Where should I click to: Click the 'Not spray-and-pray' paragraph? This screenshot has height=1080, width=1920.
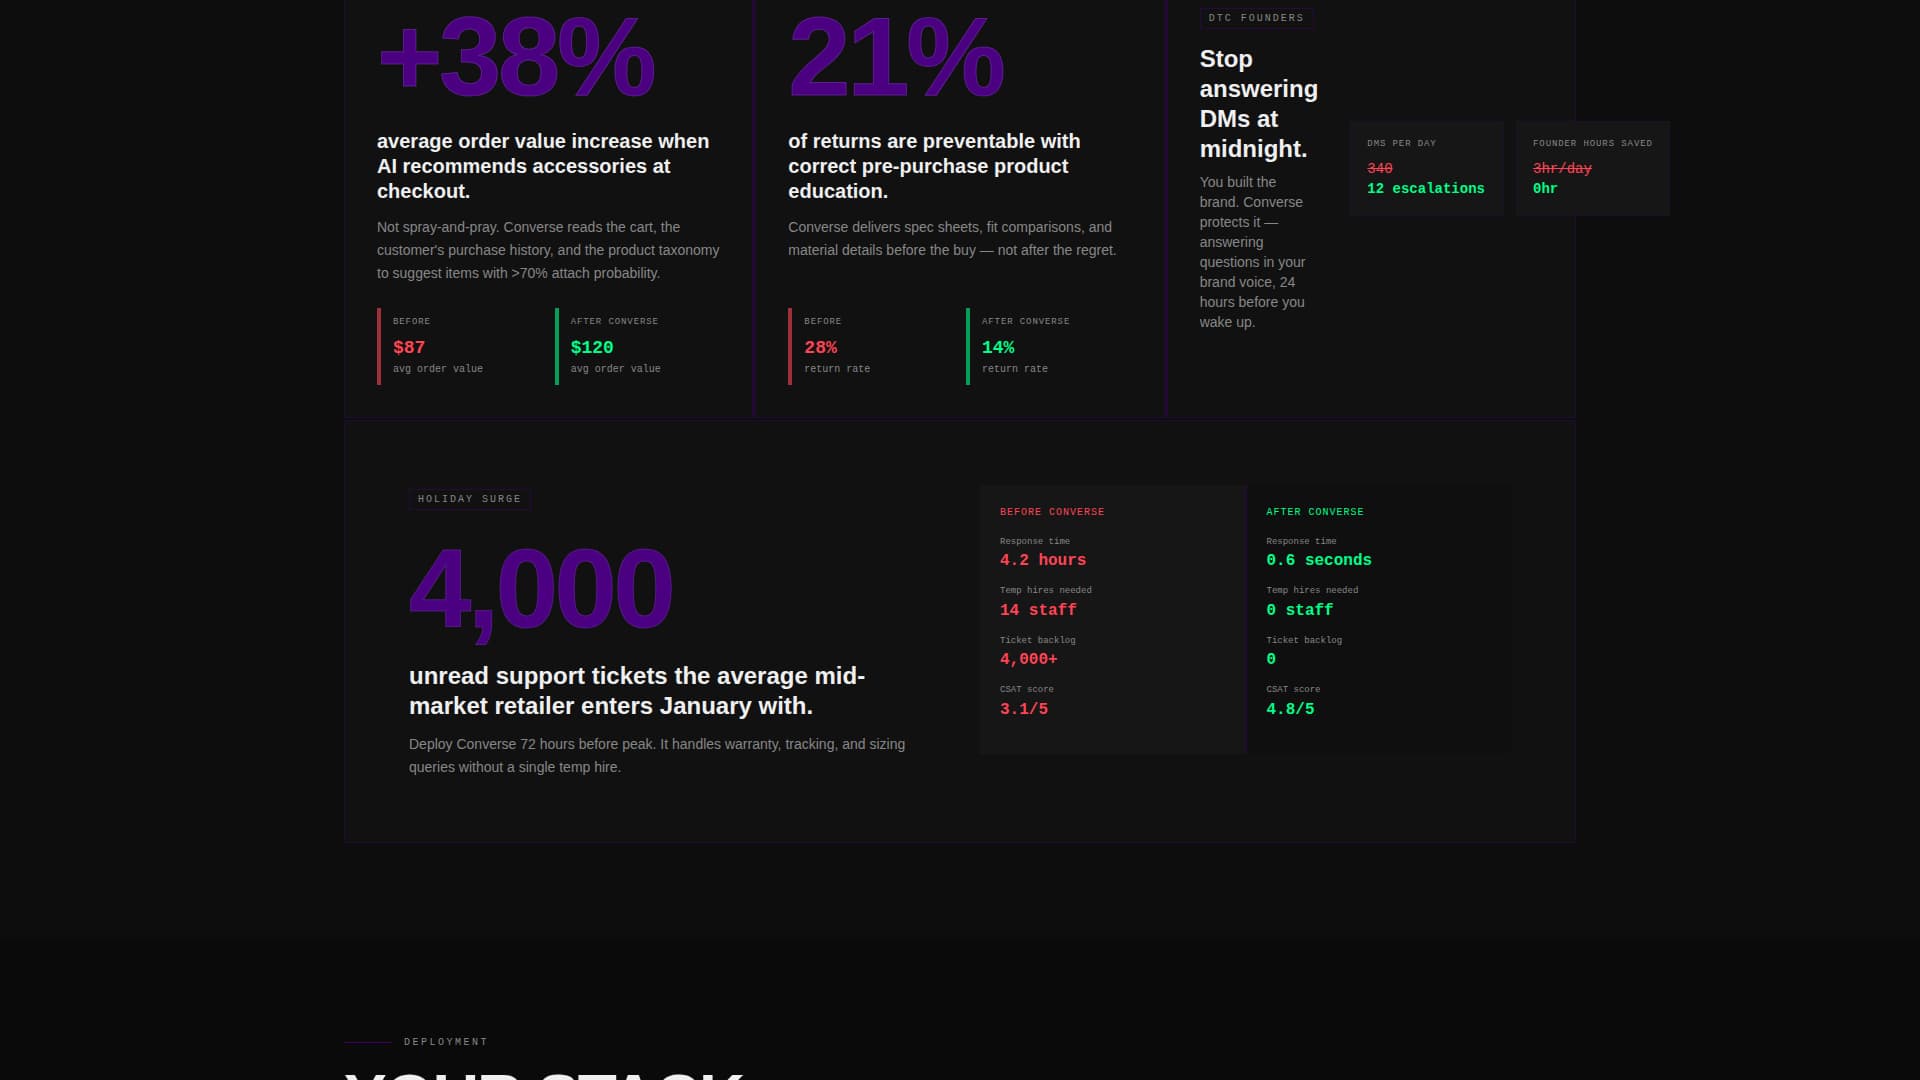pos(548,250)
